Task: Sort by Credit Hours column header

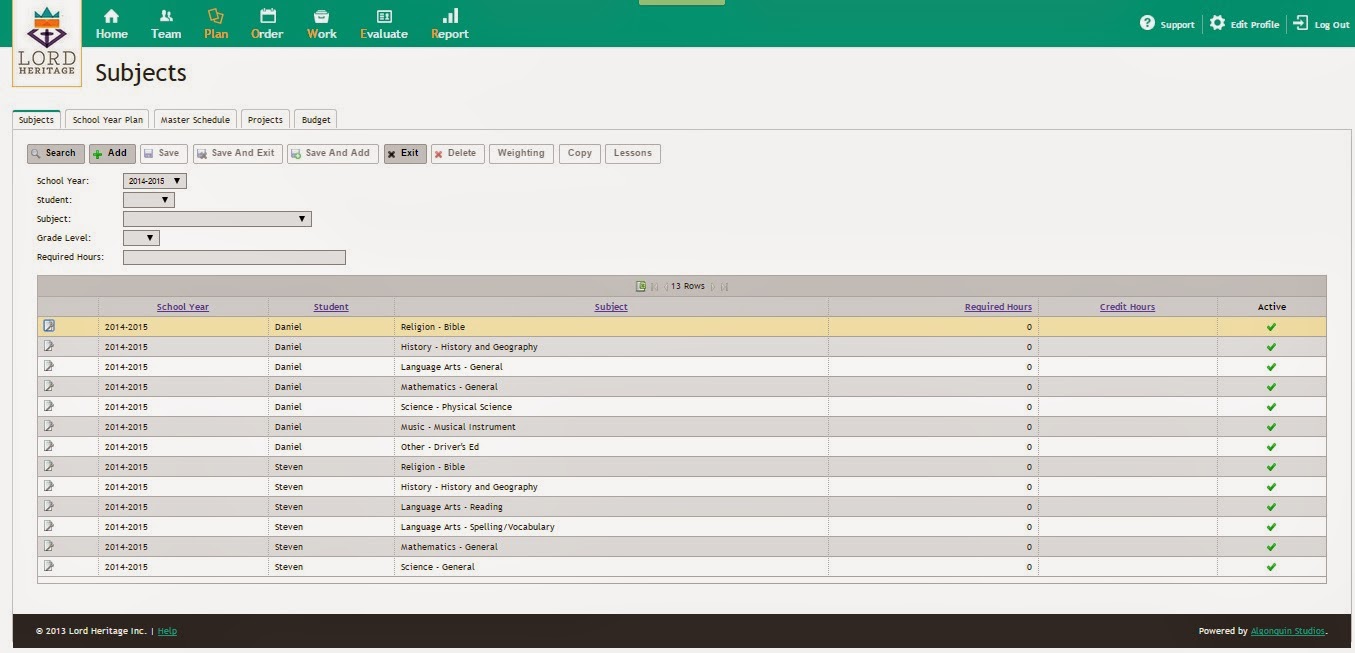Action: pos(1127,307)
